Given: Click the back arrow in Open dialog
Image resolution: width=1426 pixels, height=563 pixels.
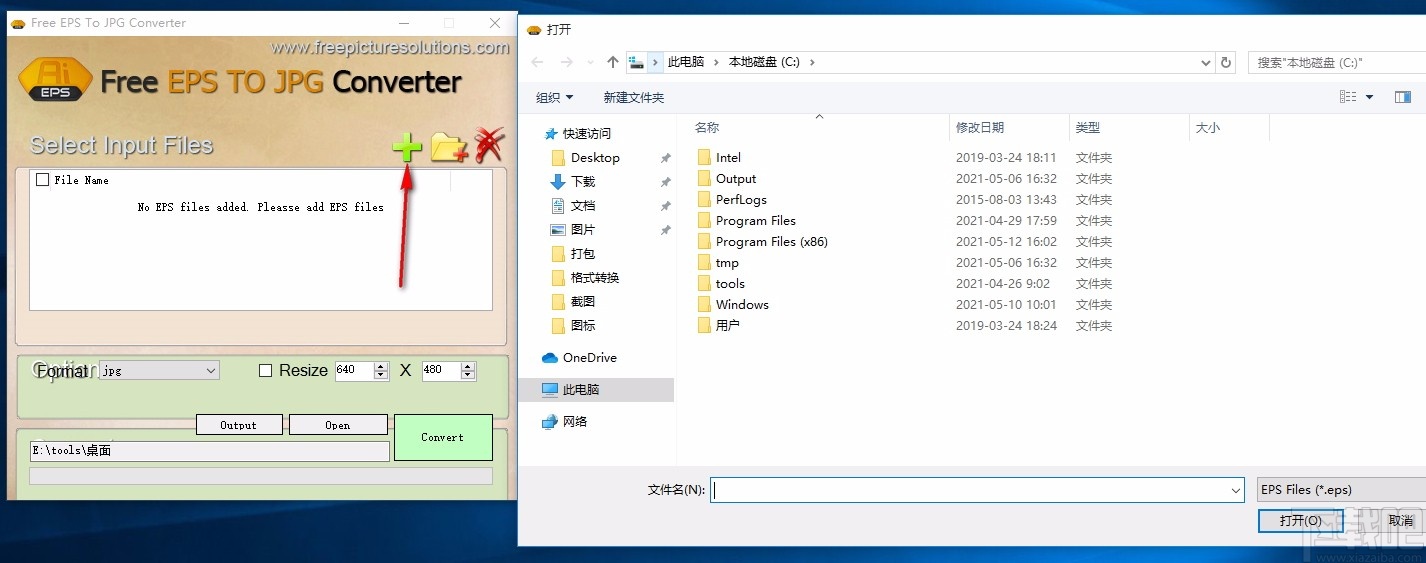Looking at the screenshot, I should pyautogui.click(x=537, y=62).
